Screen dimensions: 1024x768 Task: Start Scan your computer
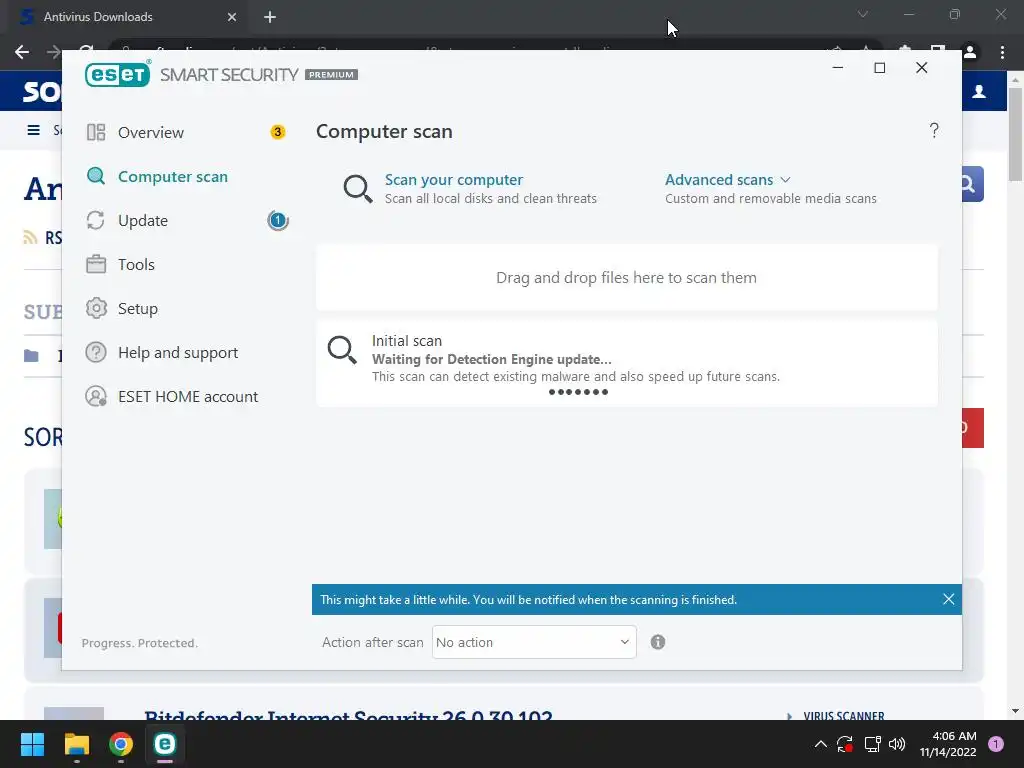(x=453, y=180)
